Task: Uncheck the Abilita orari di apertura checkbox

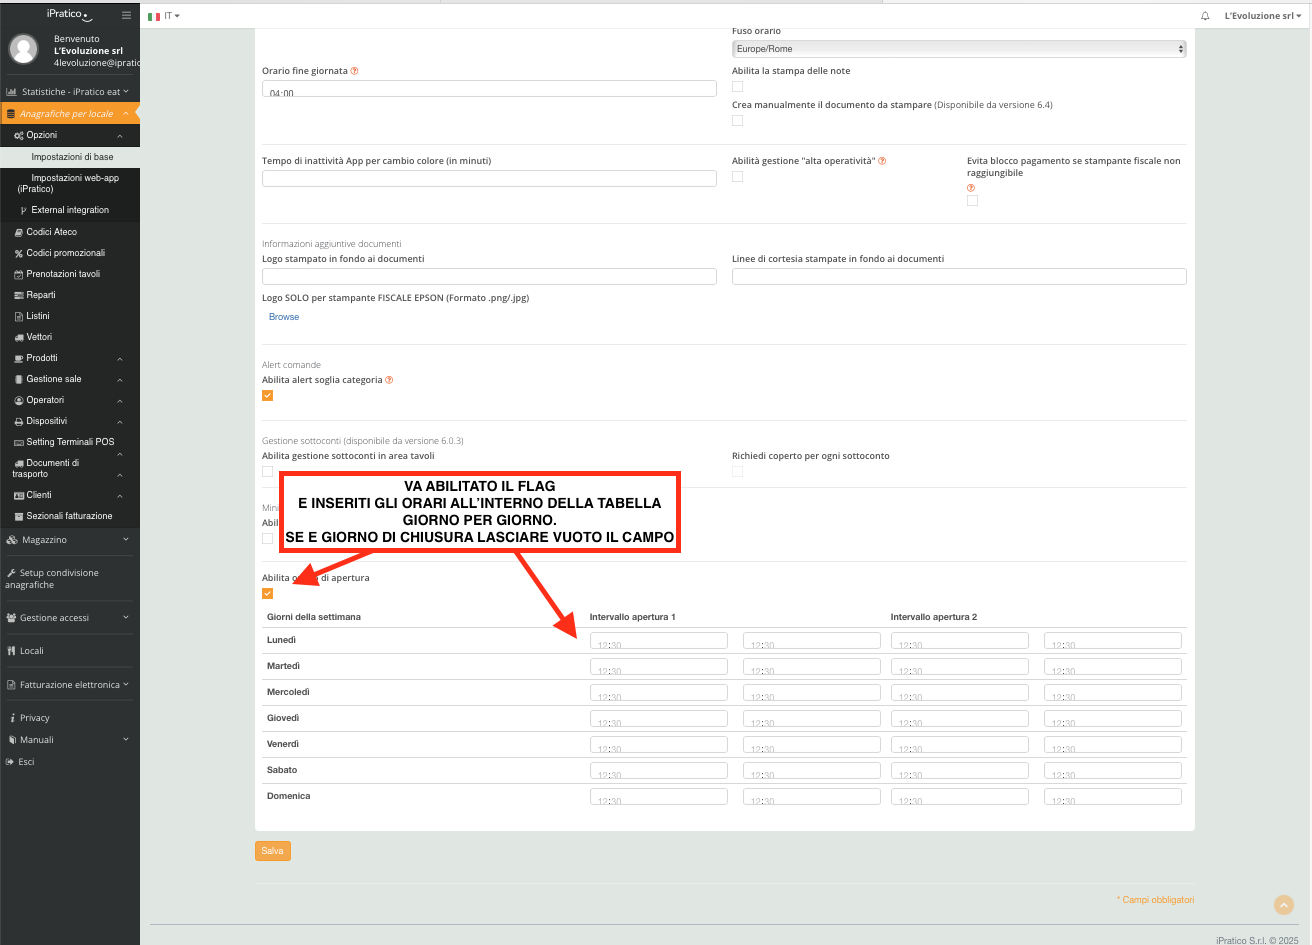Action: pos(267,594)
